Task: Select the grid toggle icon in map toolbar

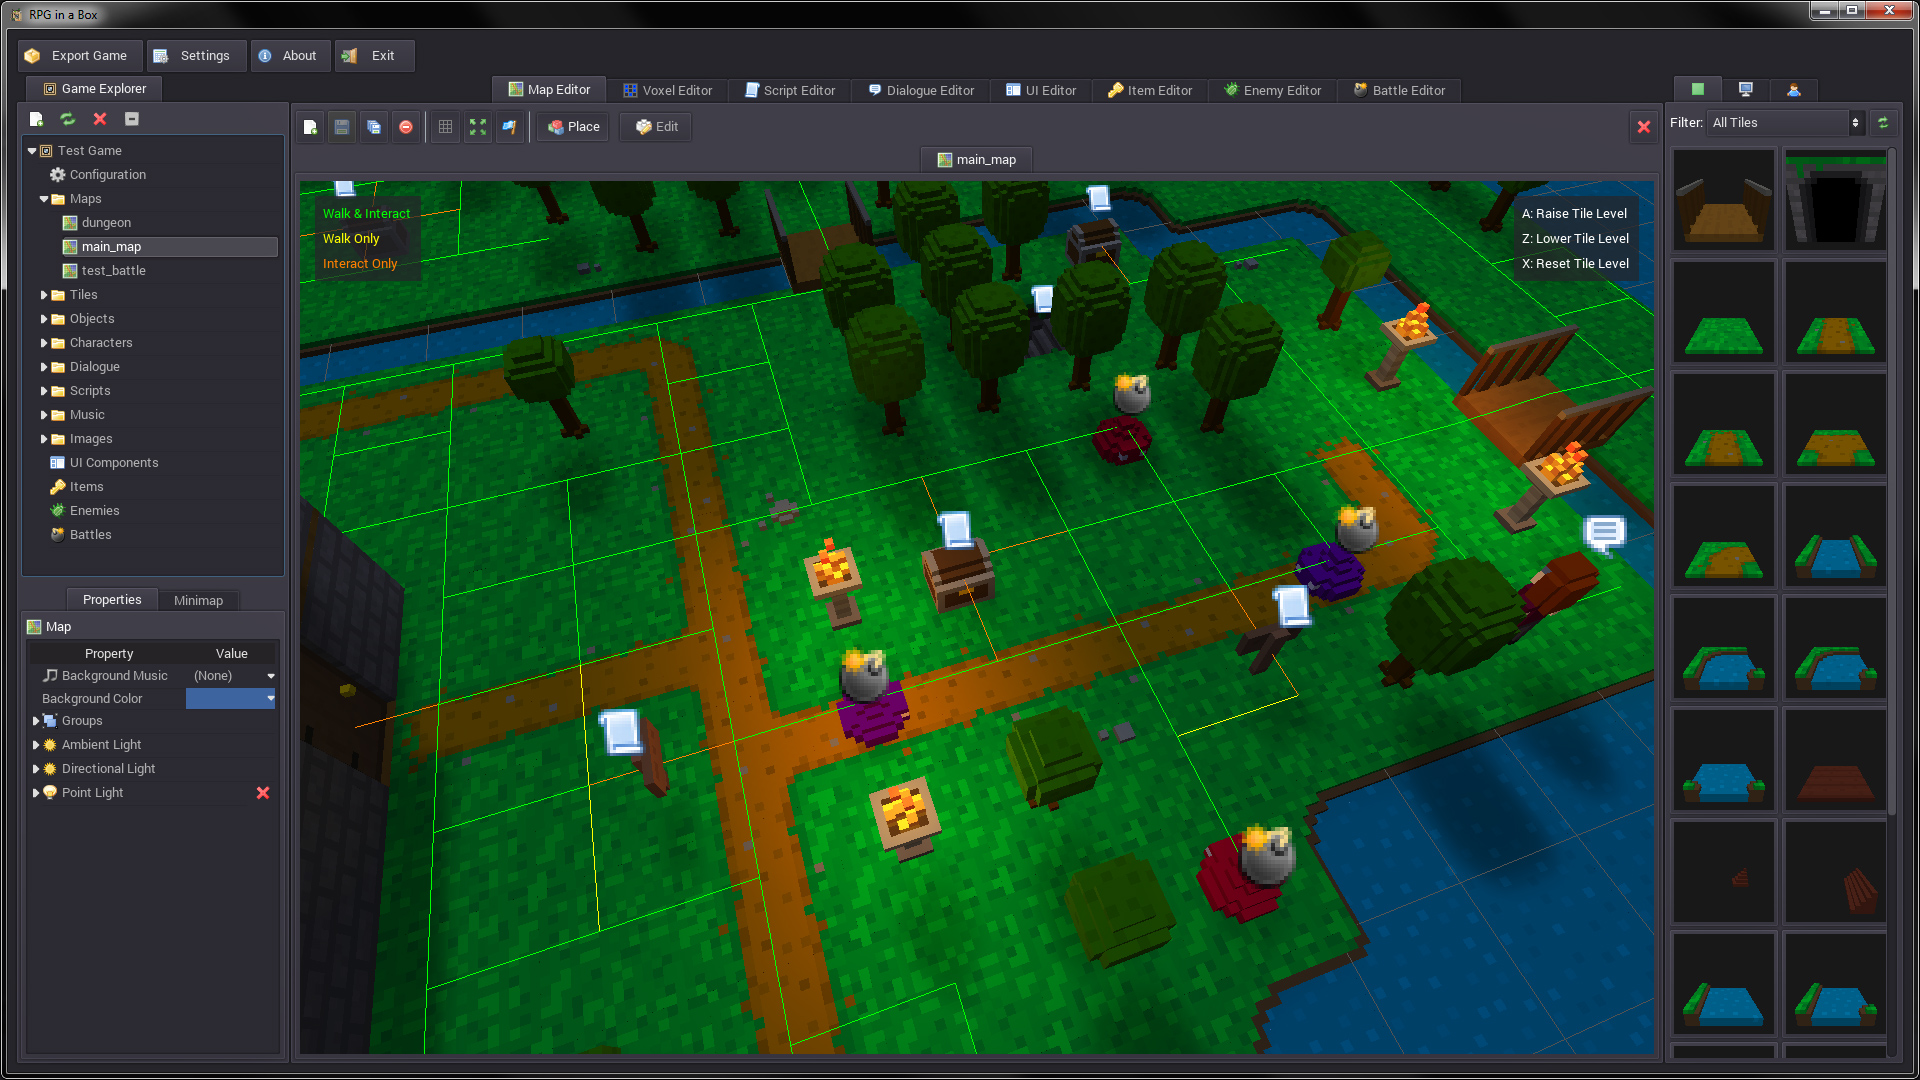Action: (x=444, y=125)
